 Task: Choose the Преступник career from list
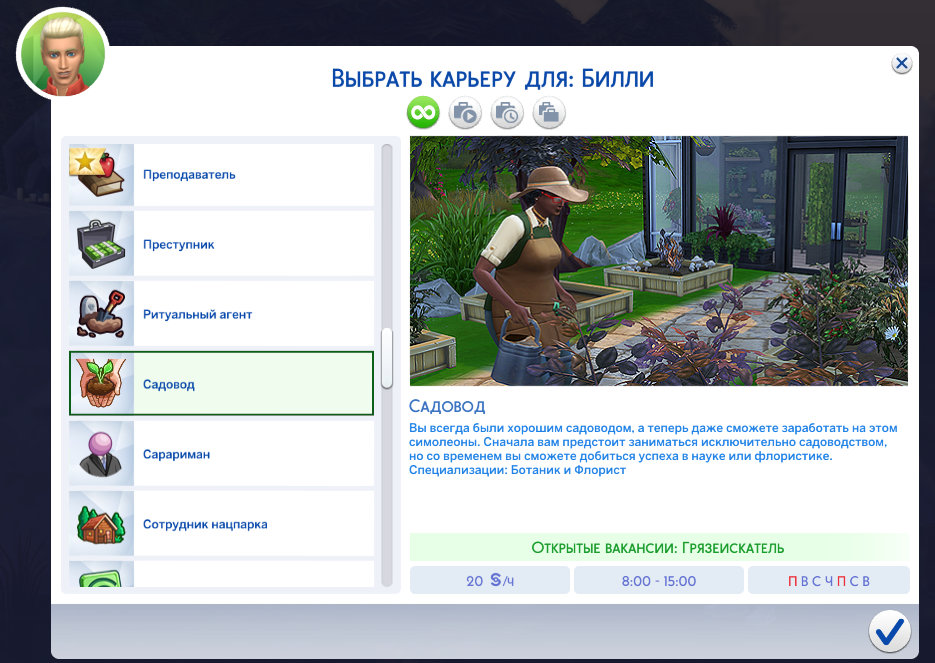point(250,245)
